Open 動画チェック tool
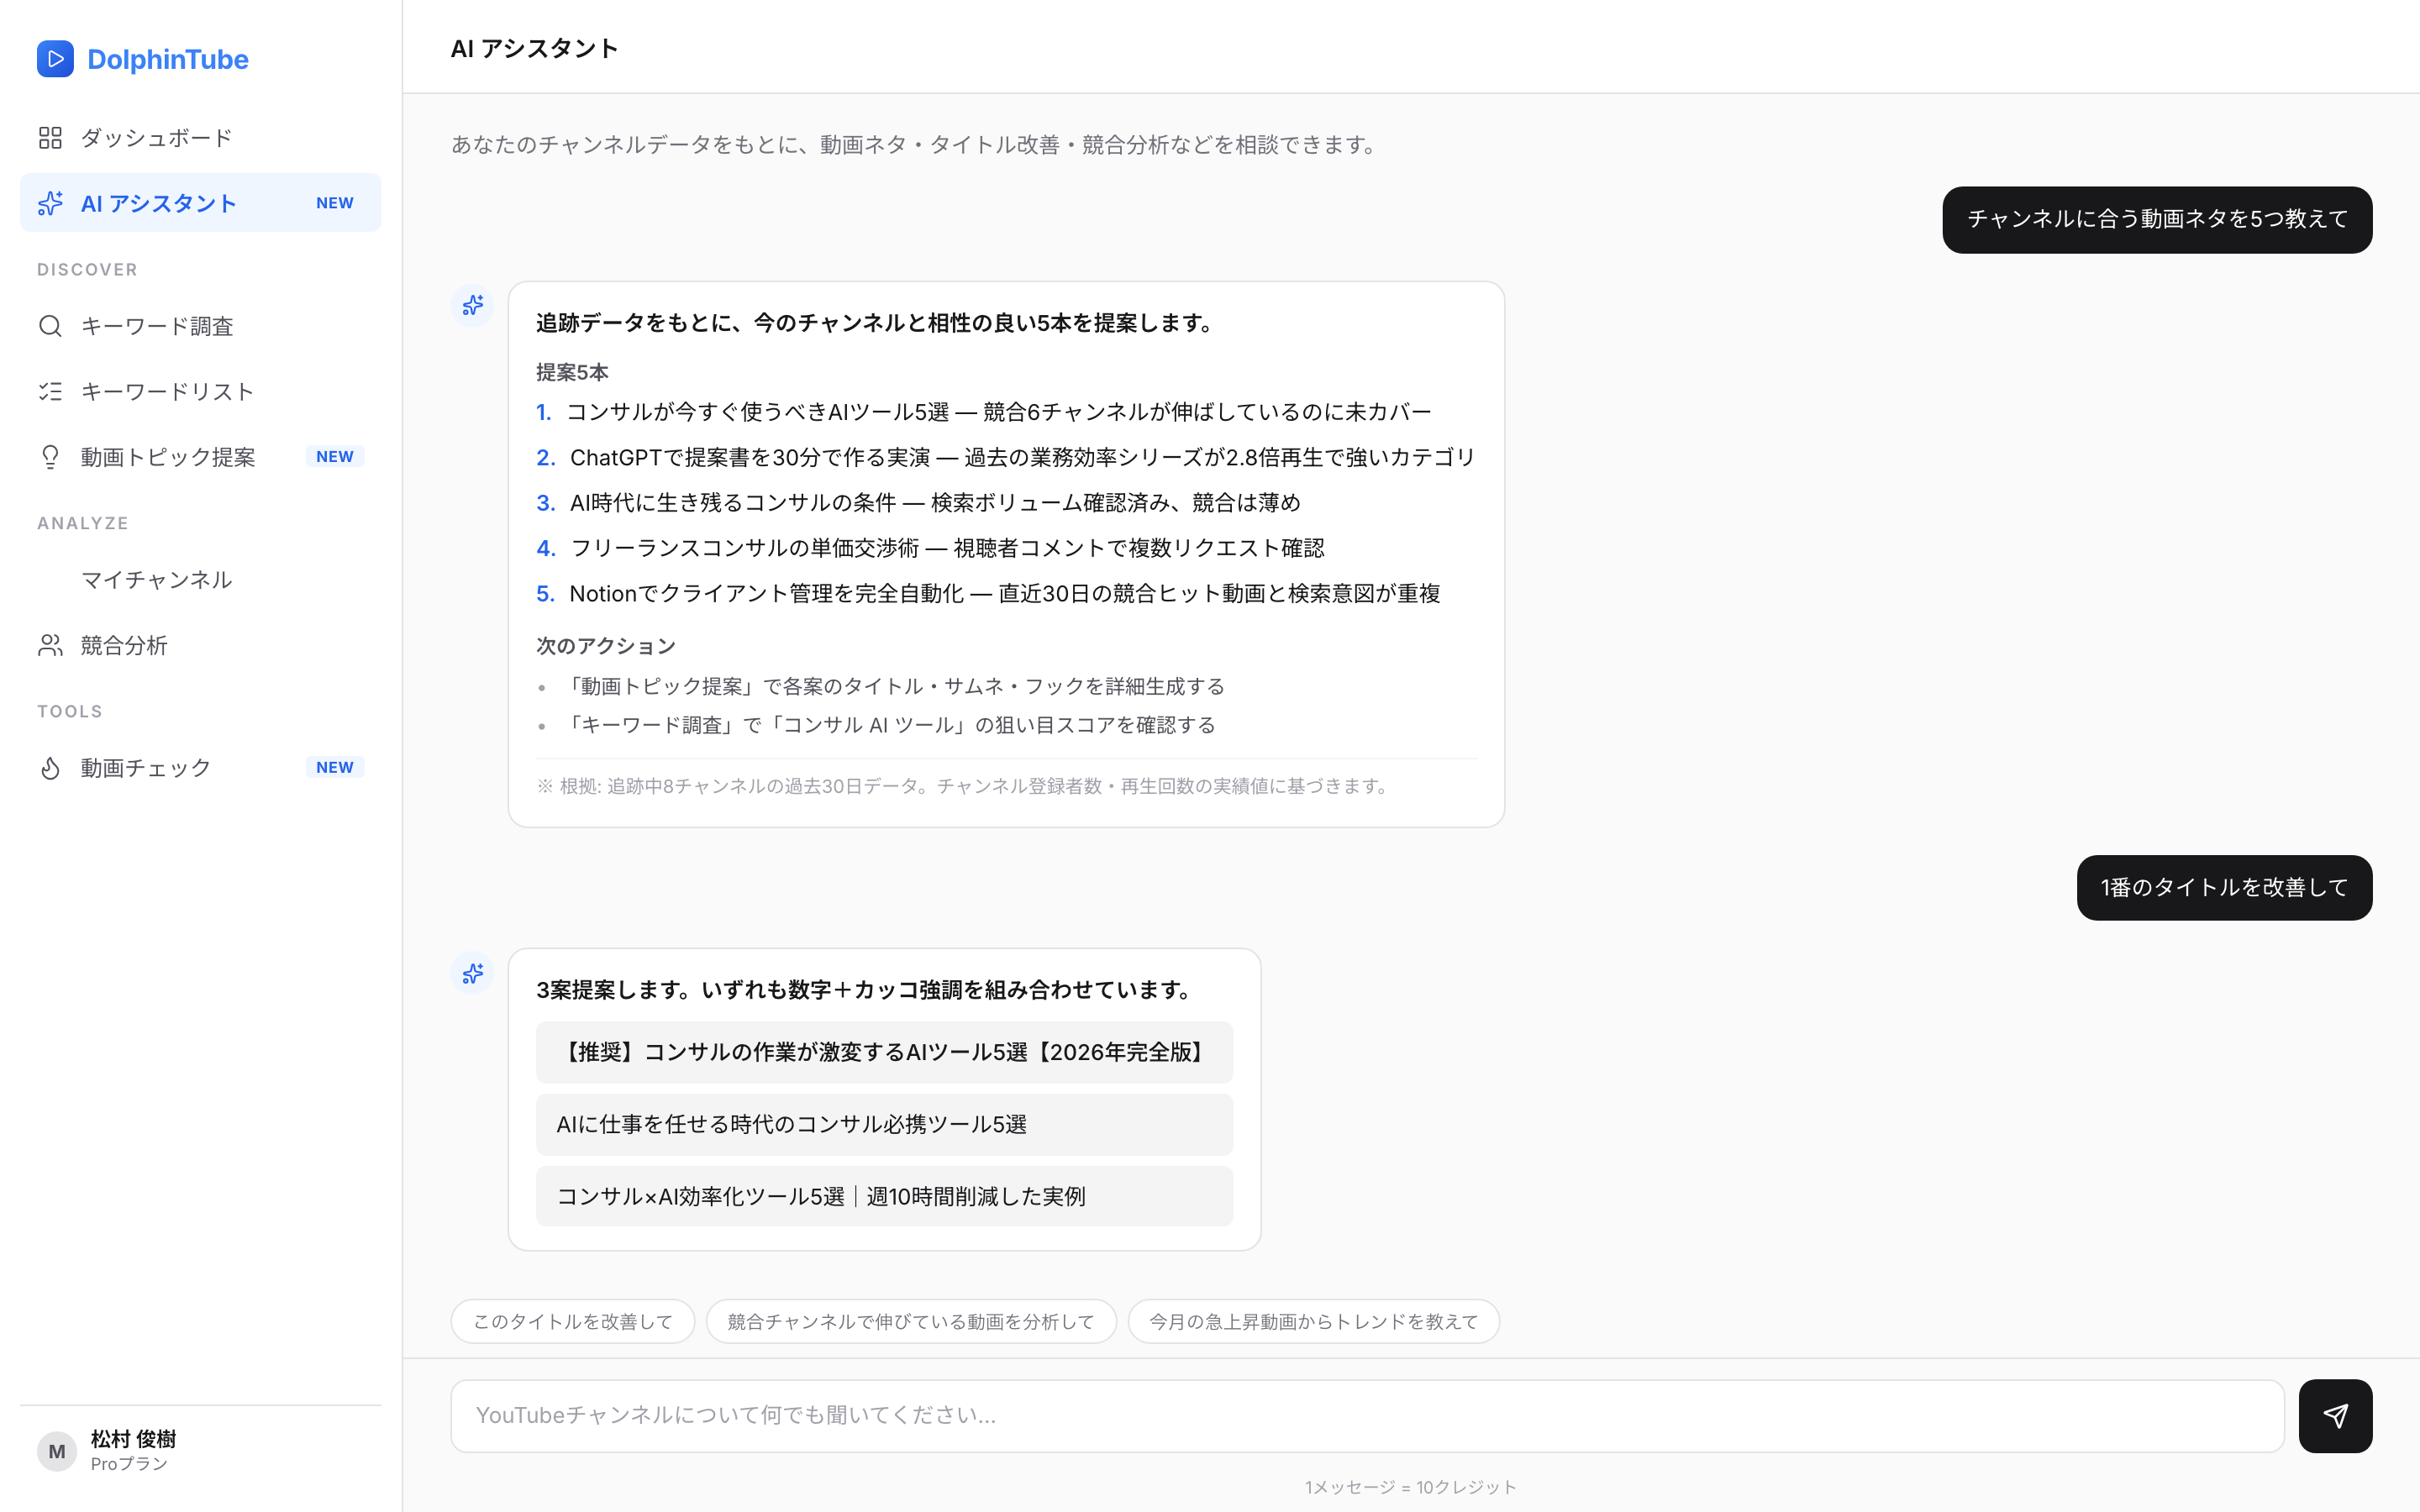 click(x=200, y=768)
